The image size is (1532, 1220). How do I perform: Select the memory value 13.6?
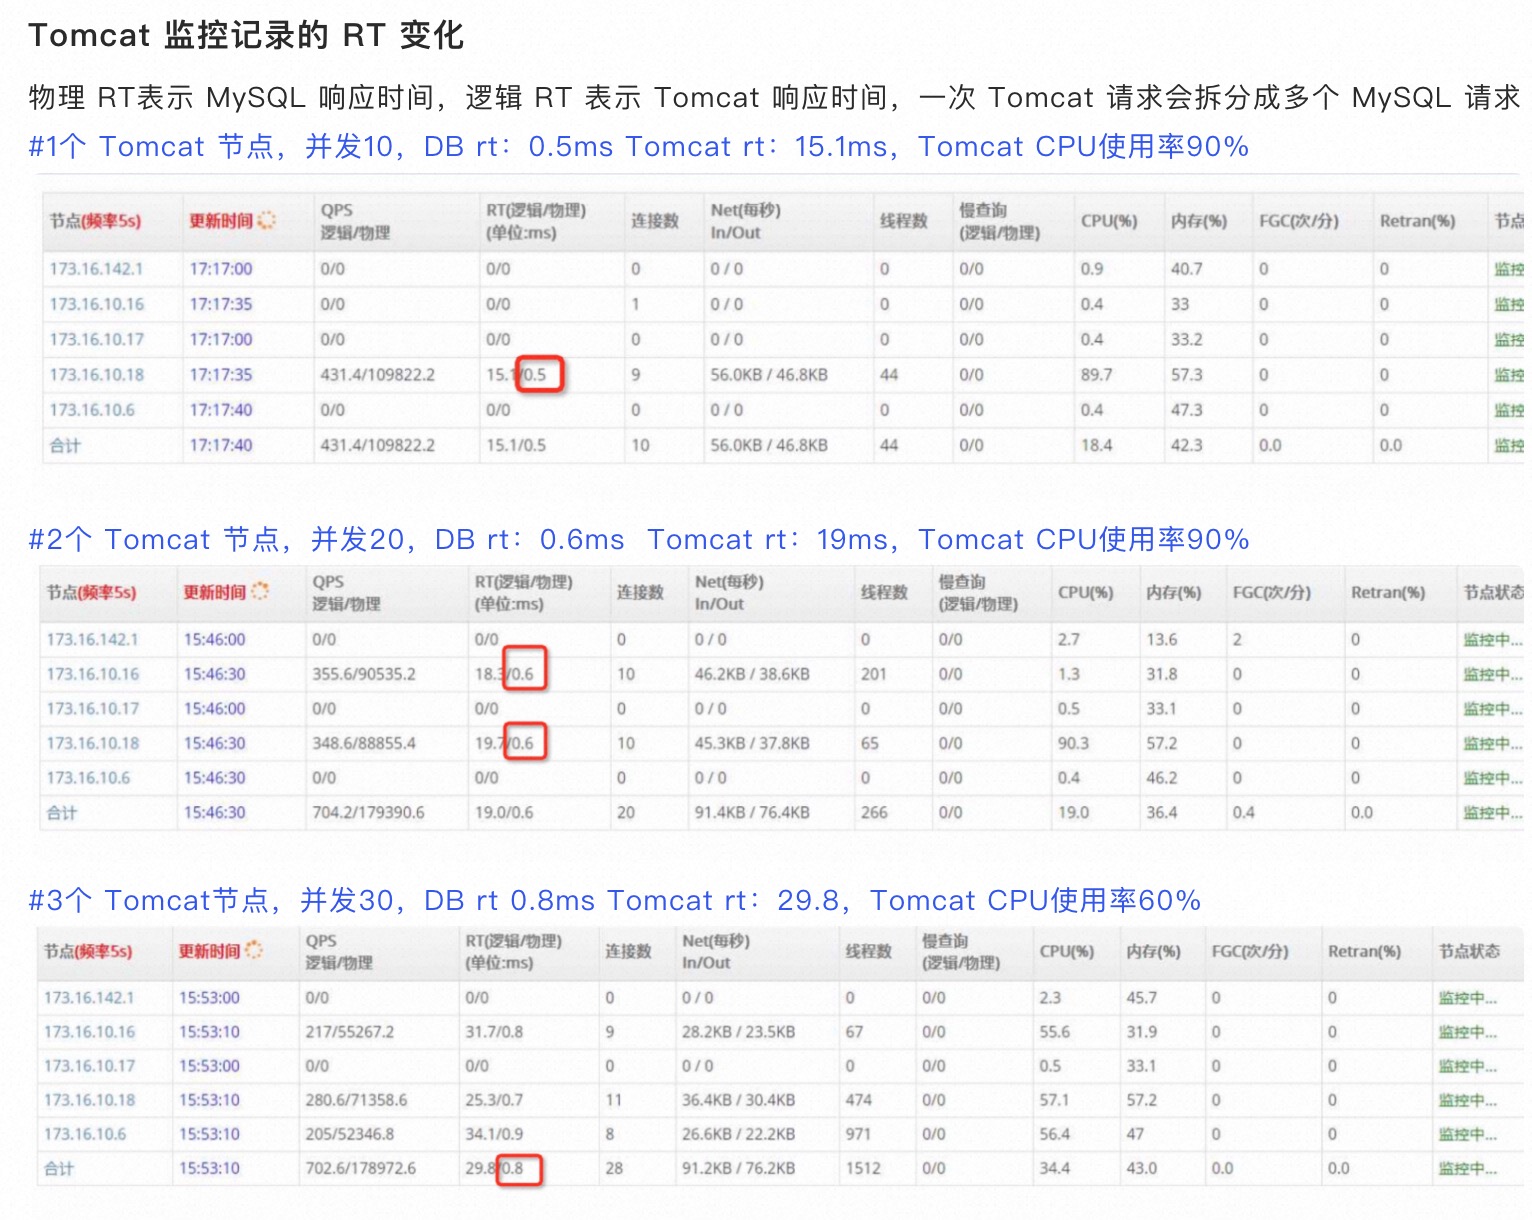(1161, 639)
